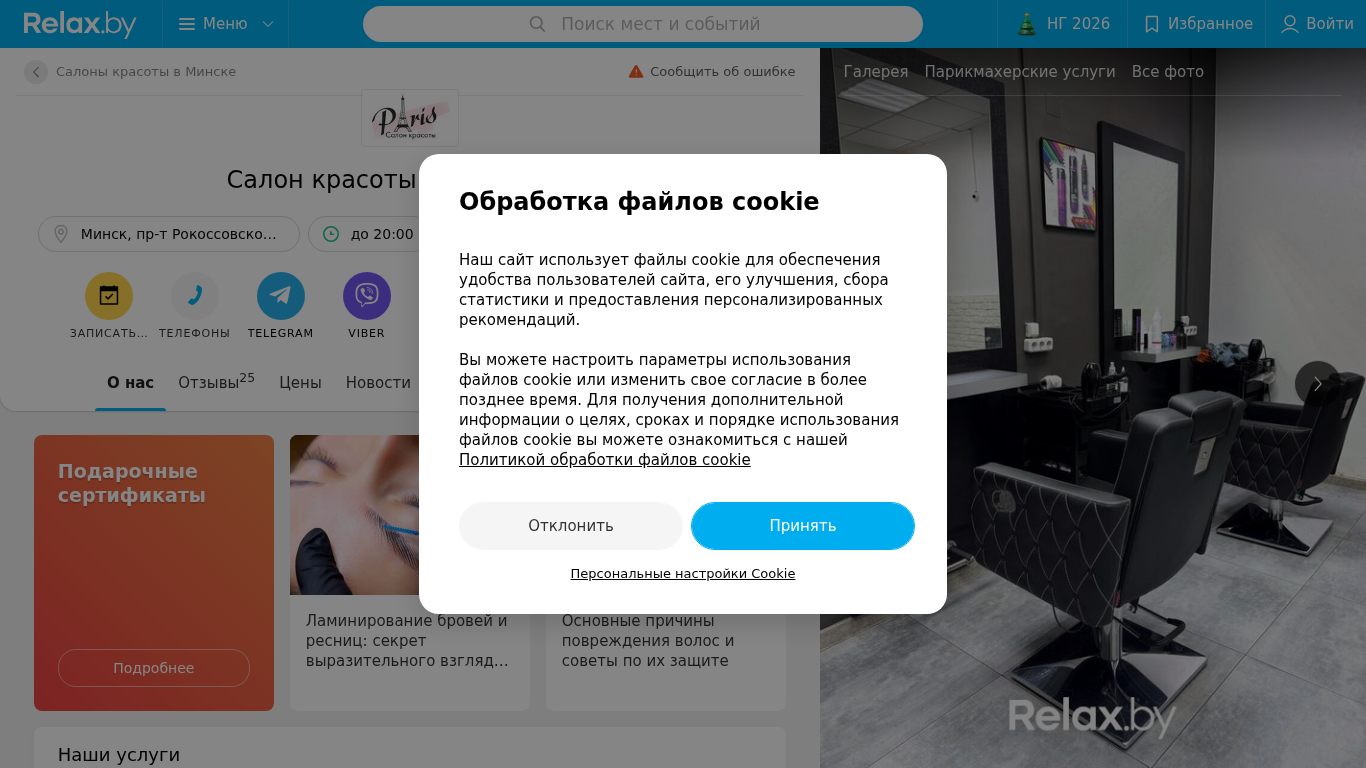
Task: Click the НГ 2026 tree icon
Action: click(x=1026, y=24)
